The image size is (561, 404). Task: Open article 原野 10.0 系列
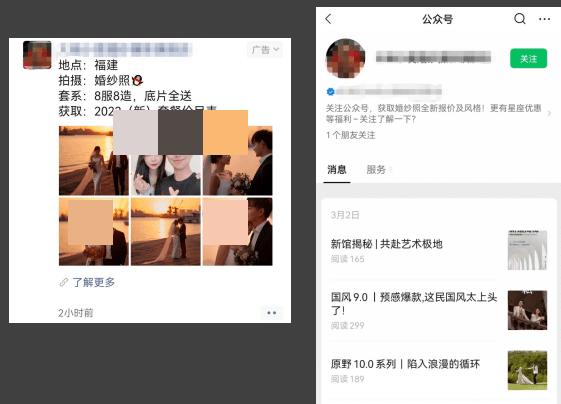405,364
